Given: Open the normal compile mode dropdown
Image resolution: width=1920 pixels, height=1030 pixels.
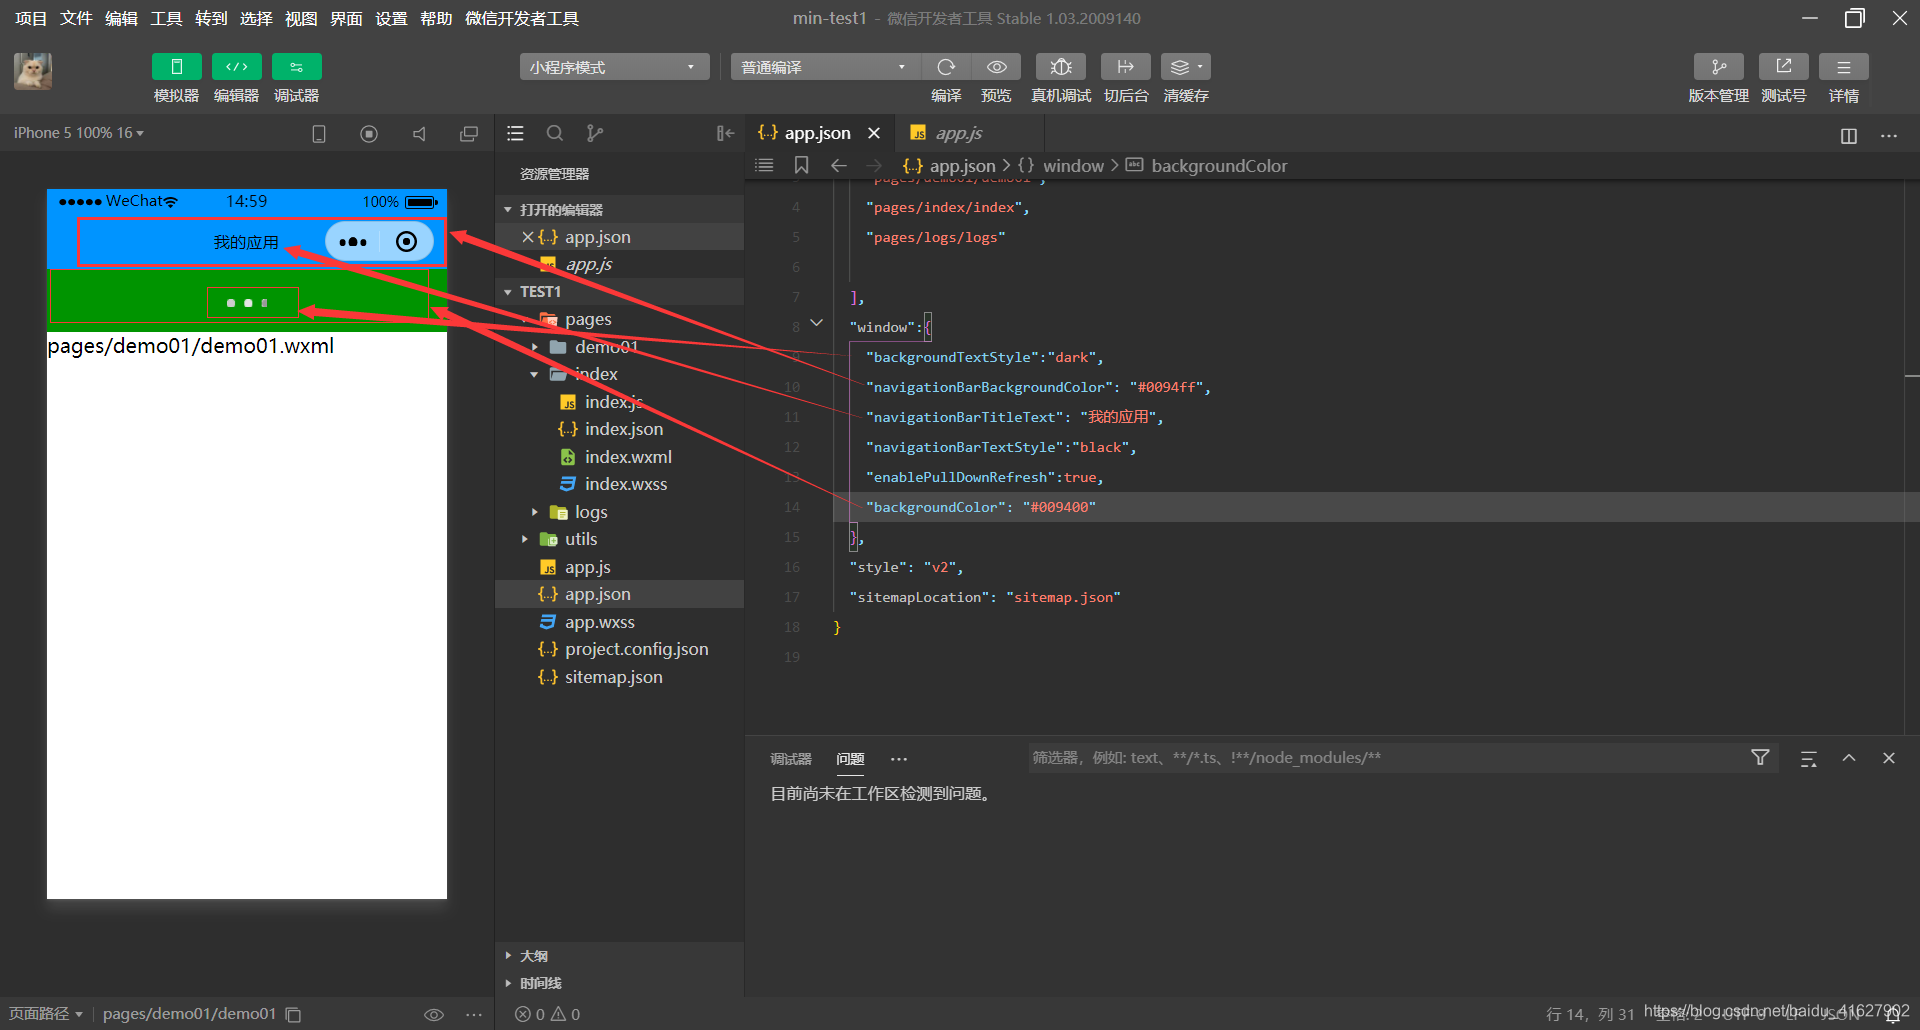Looking at the screenshot, I should 825,67.
